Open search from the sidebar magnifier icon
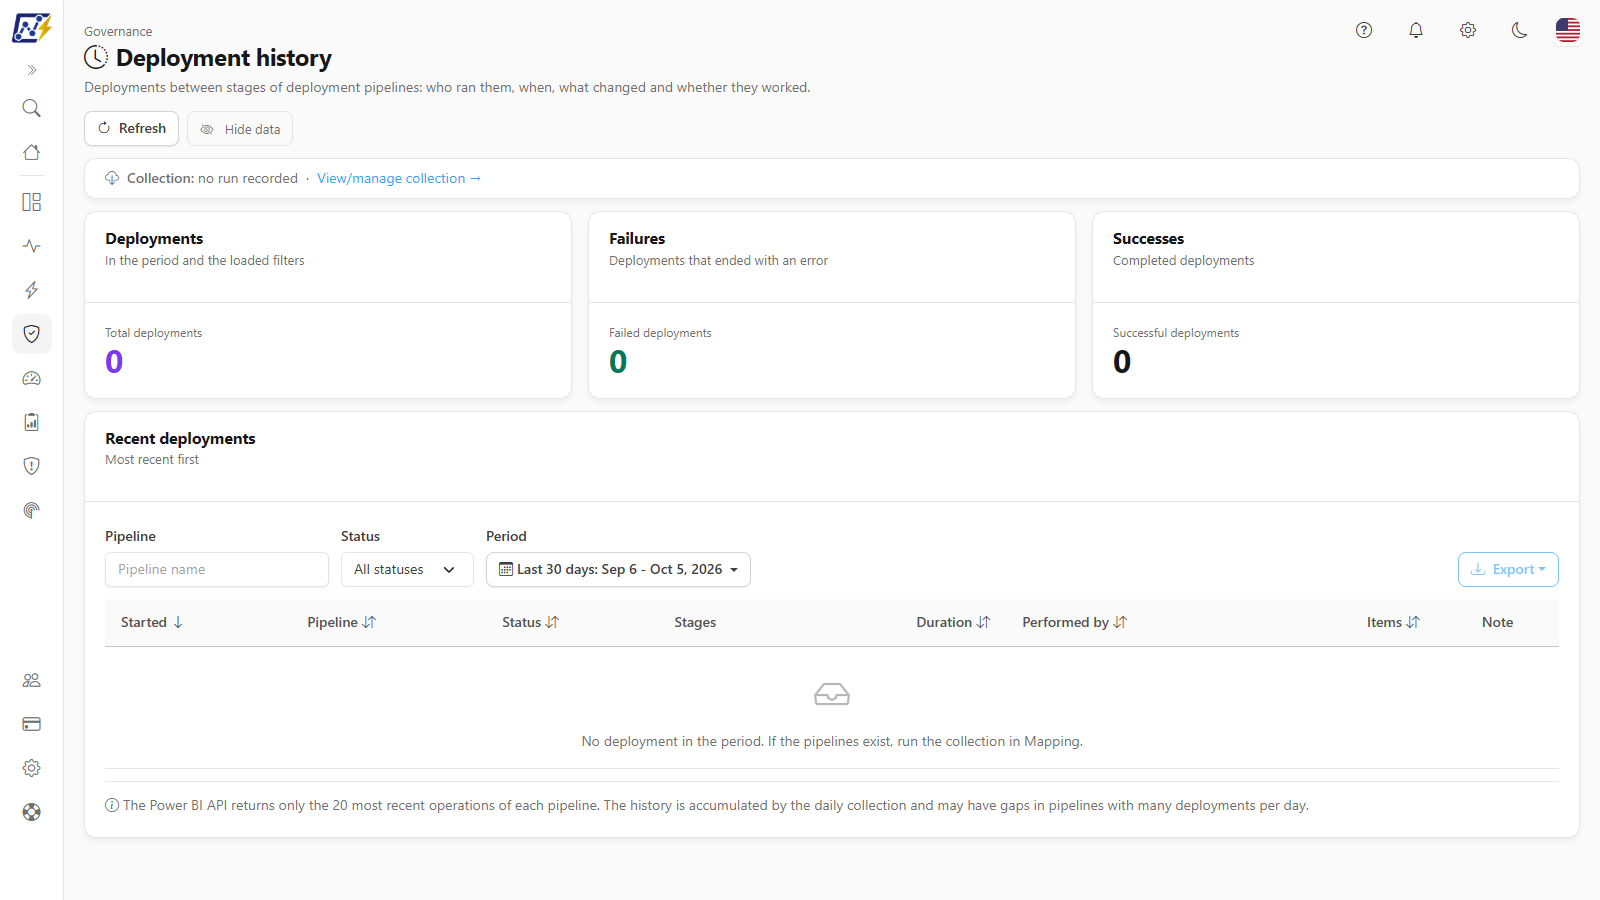The height and width of the screenshot is (900, 1600). (x=32, y=108)
